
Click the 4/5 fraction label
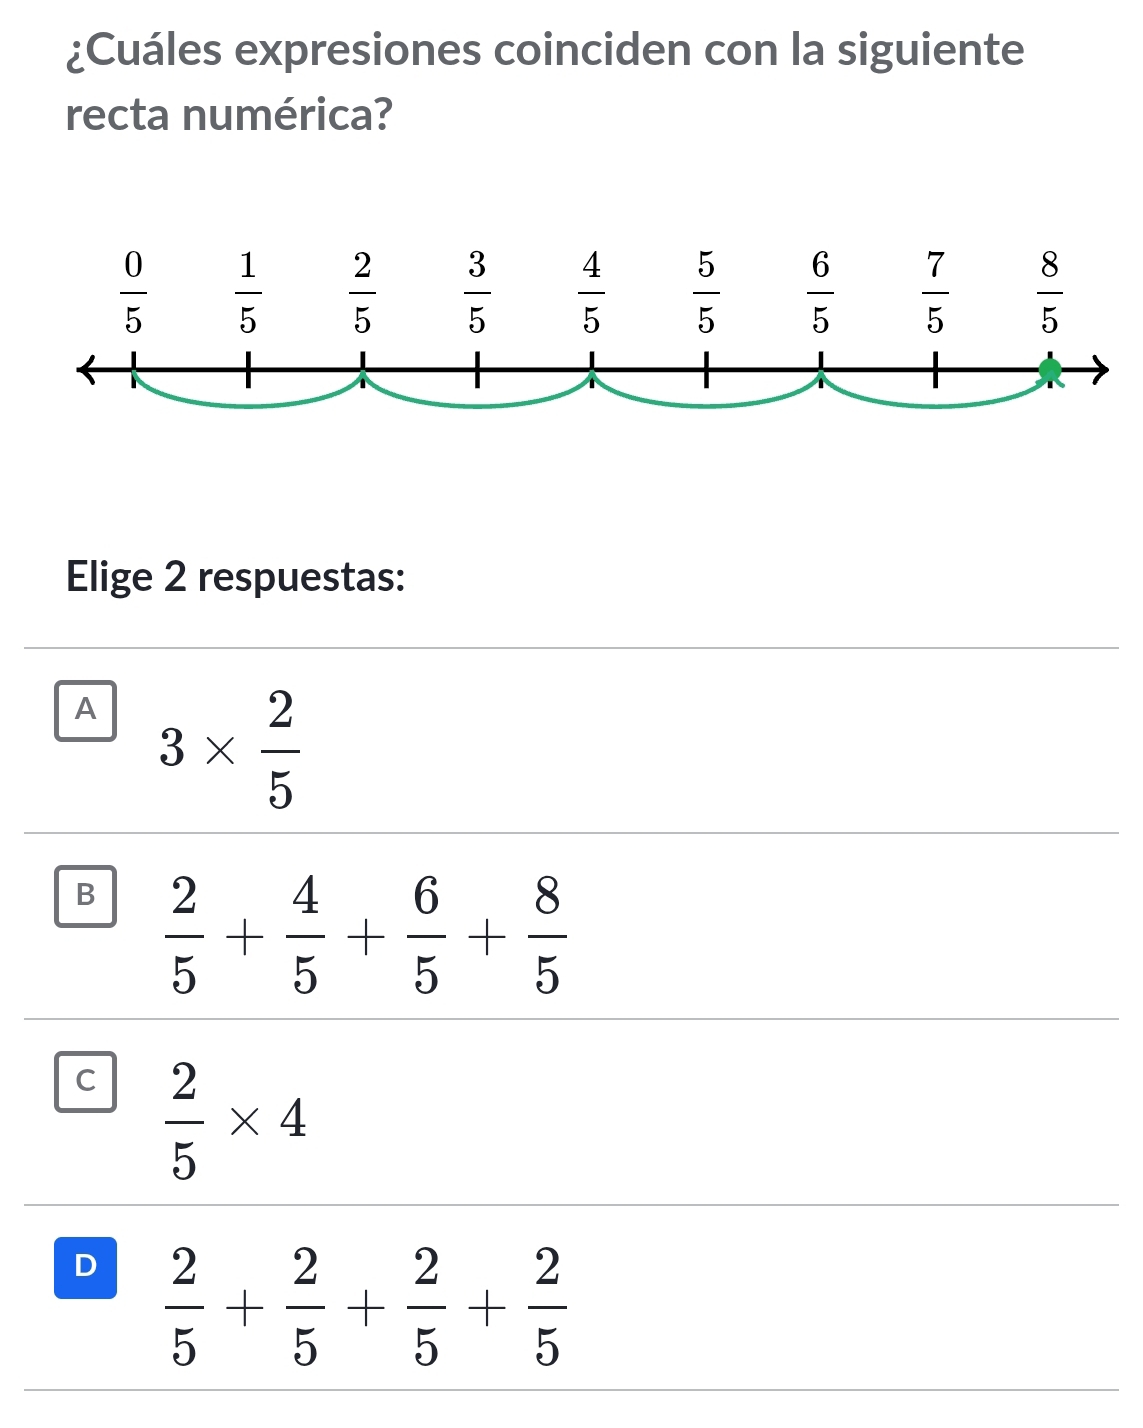tap(591, 292)
